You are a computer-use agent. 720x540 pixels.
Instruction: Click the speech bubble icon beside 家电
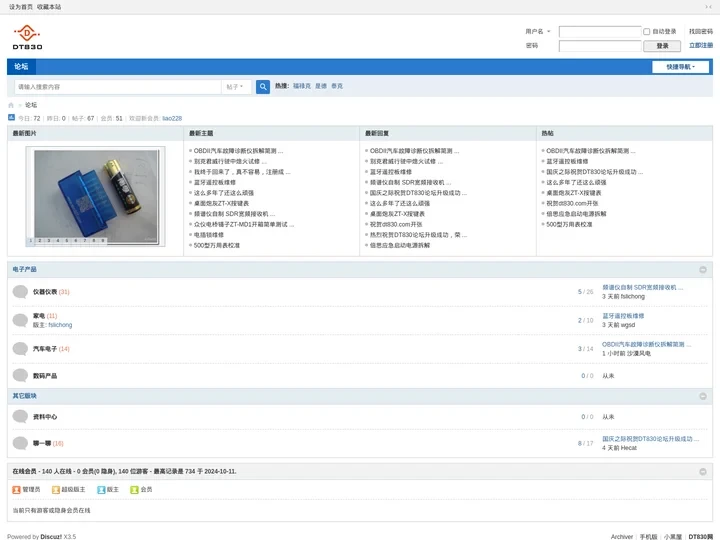[20, 320]
